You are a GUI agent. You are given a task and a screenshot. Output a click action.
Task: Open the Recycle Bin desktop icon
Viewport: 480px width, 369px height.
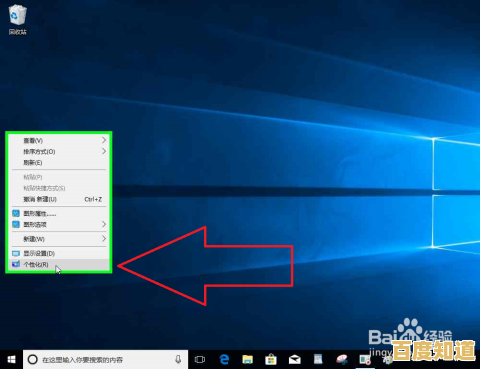pos(18,19)
